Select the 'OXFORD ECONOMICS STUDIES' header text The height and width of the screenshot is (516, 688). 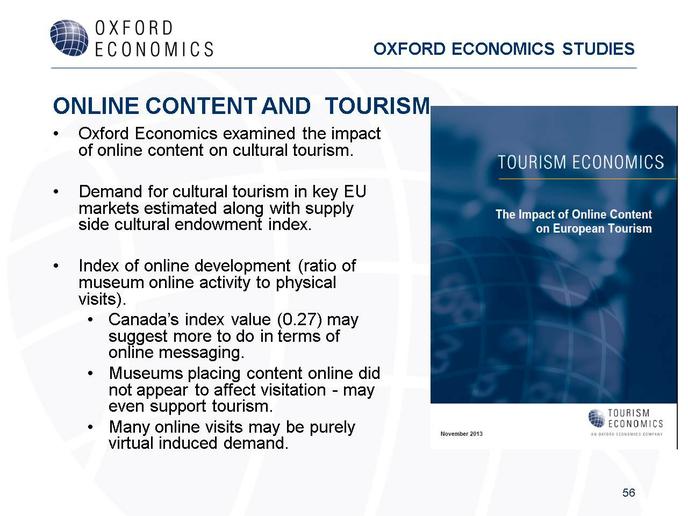pos(504,49)
